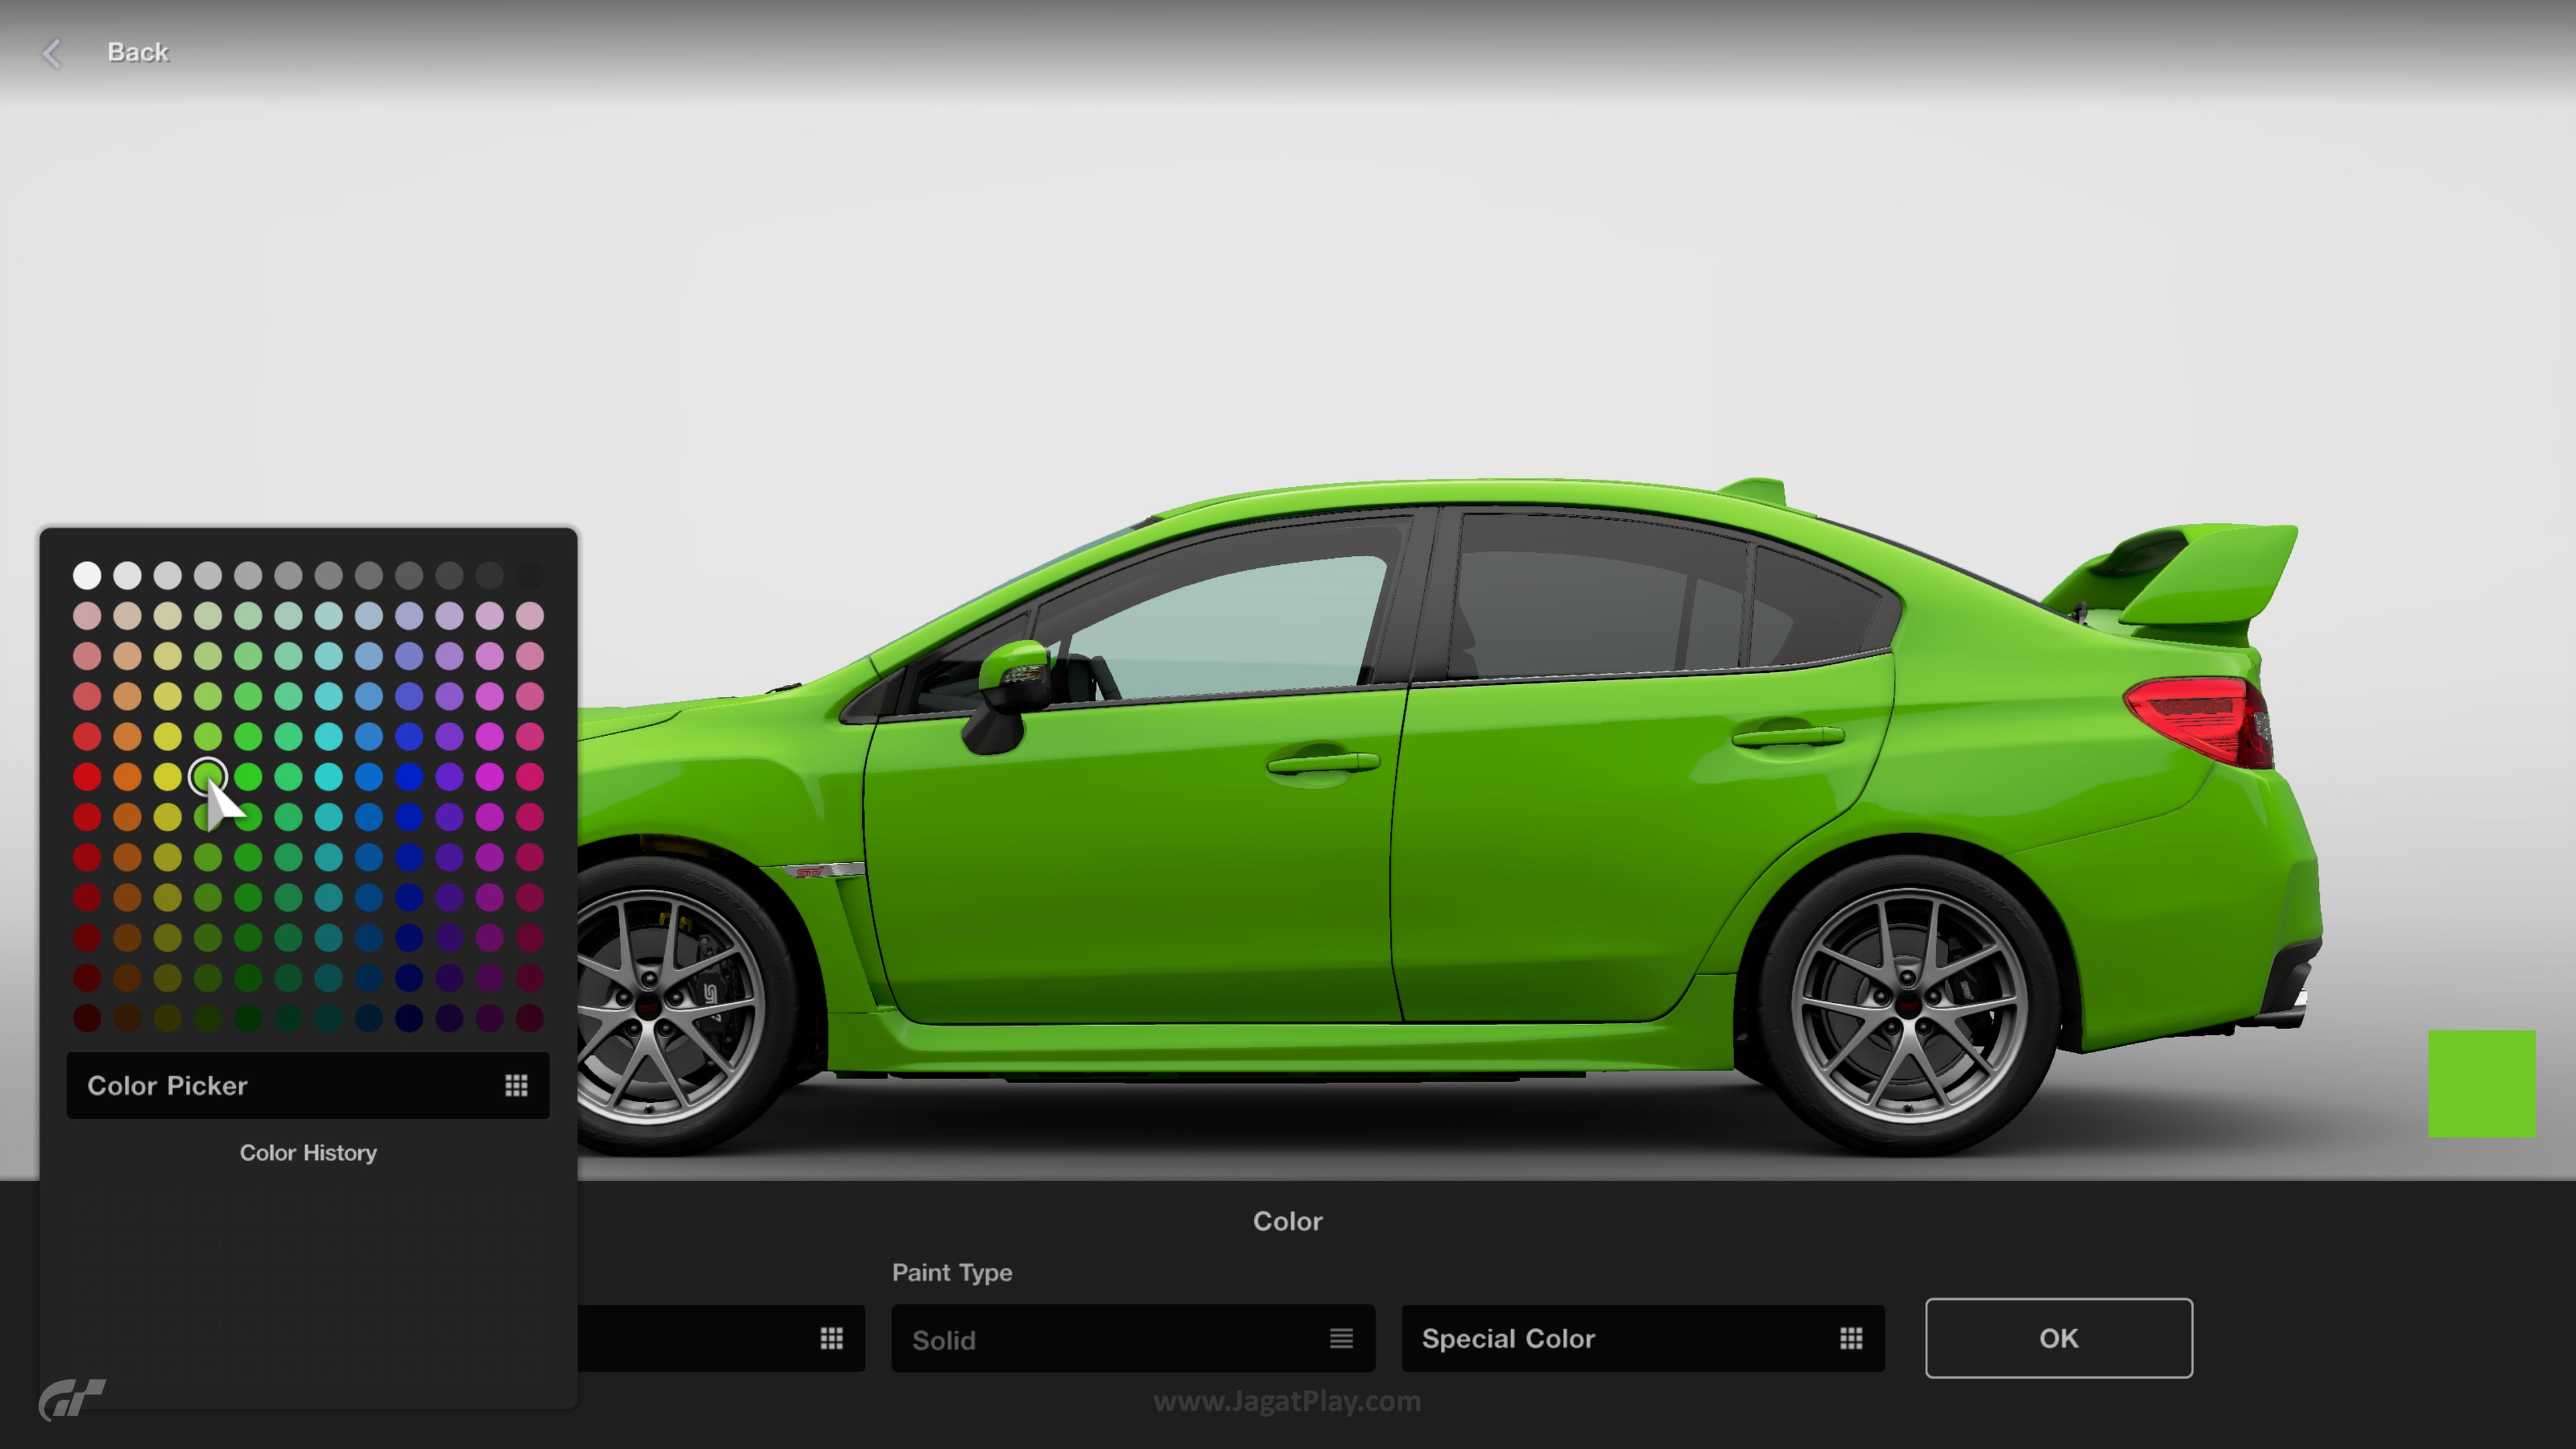Choose the purple swatch in the ringed swatch's row

point(449,776)
